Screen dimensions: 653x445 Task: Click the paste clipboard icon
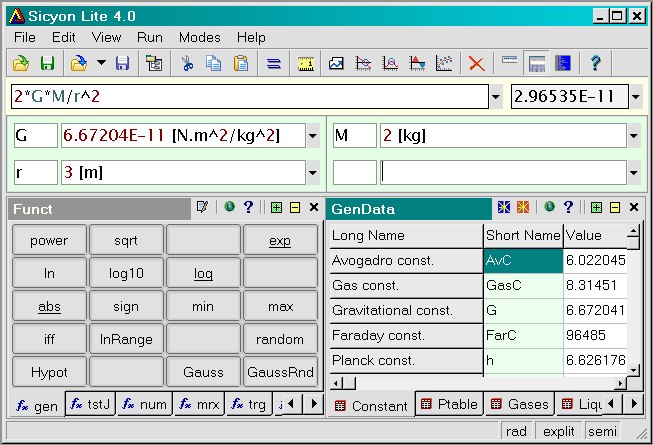coord(241,63)
